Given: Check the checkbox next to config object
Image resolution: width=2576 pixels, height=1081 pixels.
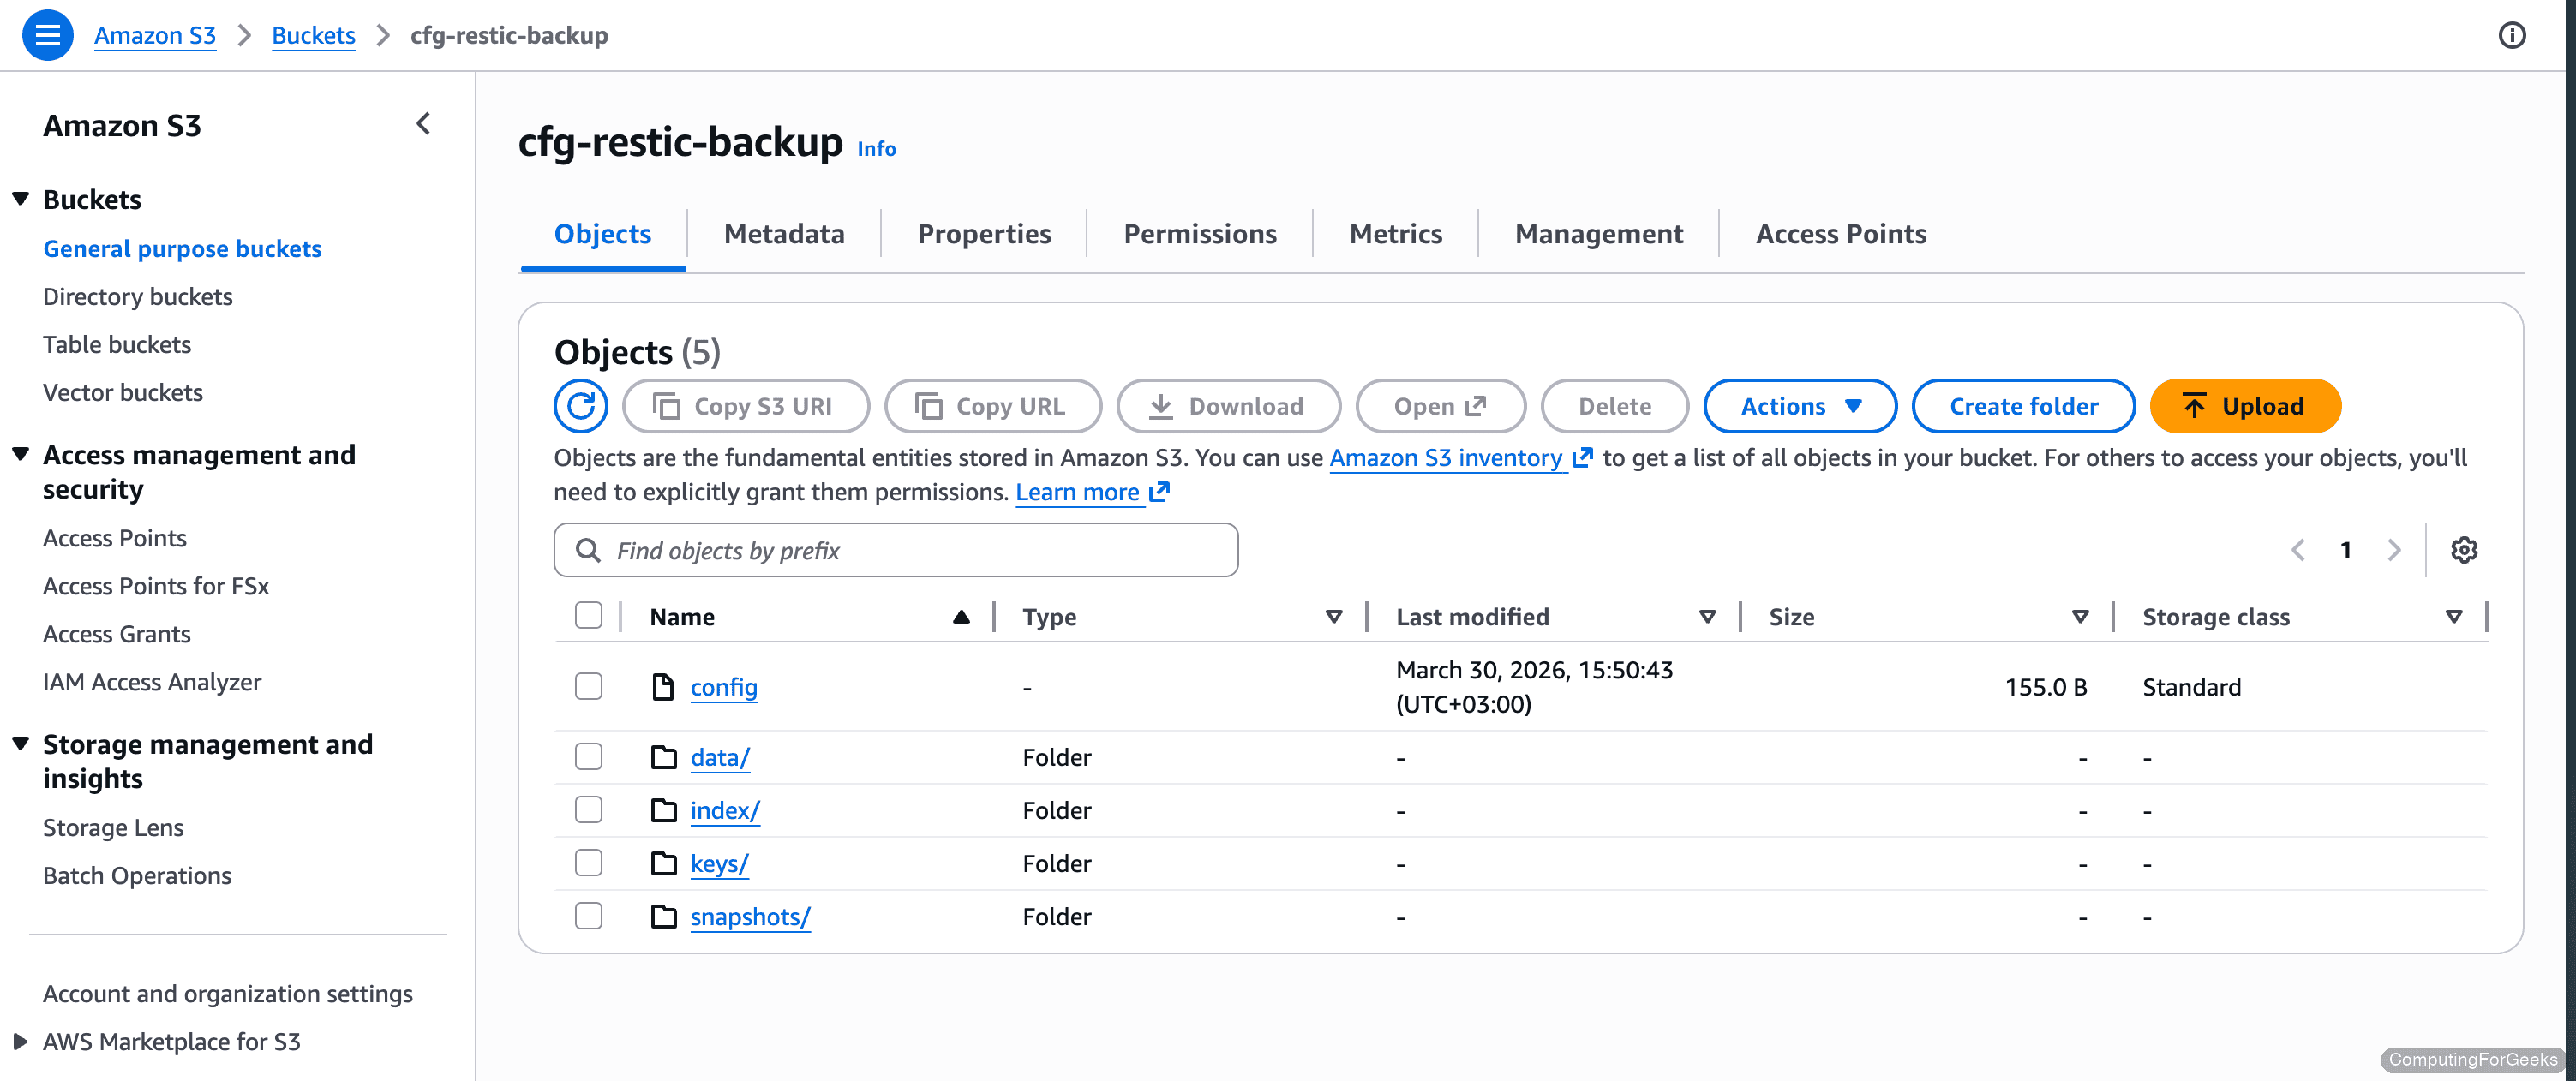Looking at the screenshot, I should (x=589, y=687).
